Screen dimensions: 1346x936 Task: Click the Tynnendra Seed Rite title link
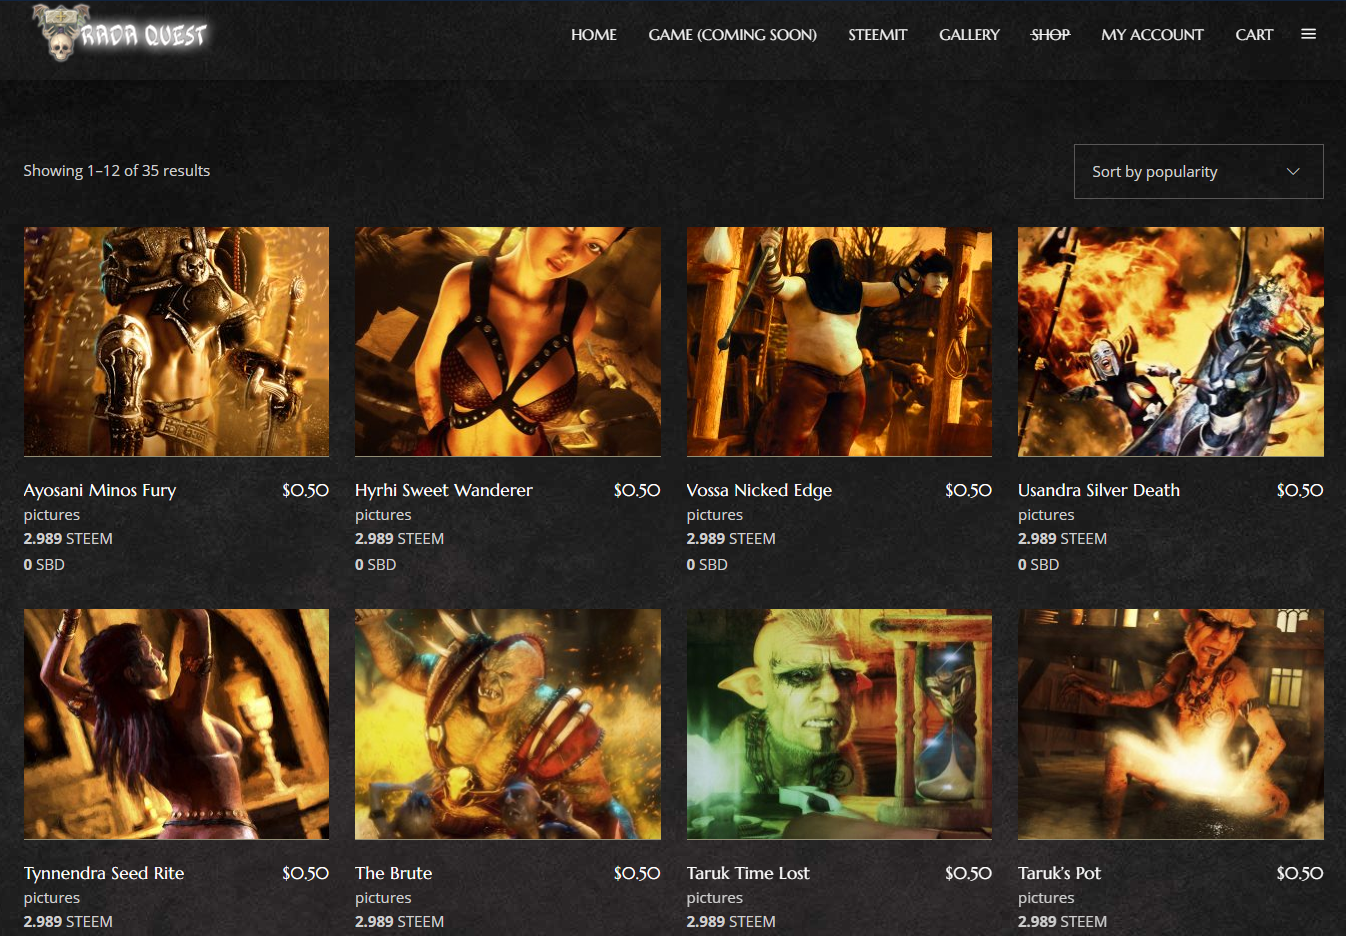coord(104,873)
